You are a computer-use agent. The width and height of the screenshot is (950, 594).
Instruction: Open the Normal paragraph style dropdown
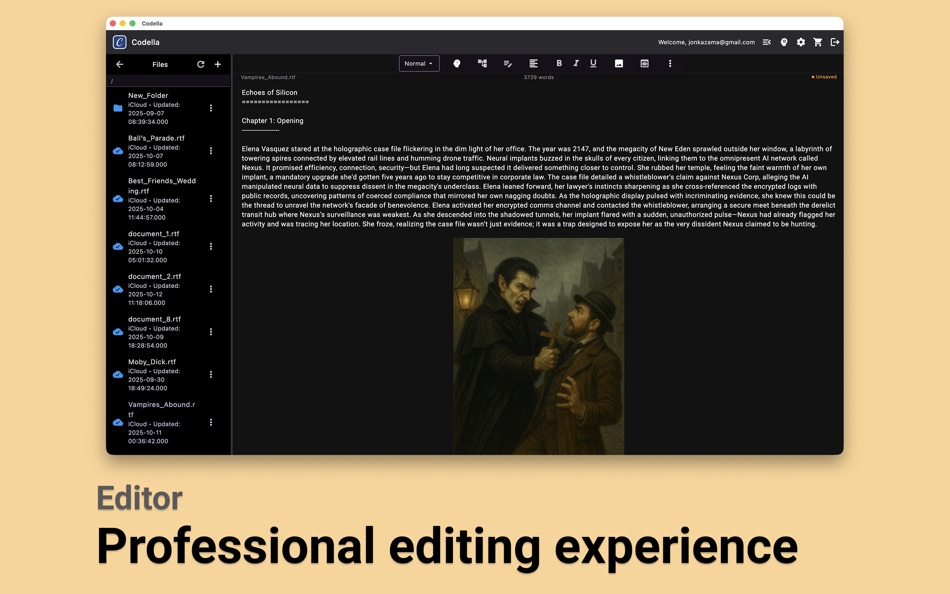tap(419, 62)
